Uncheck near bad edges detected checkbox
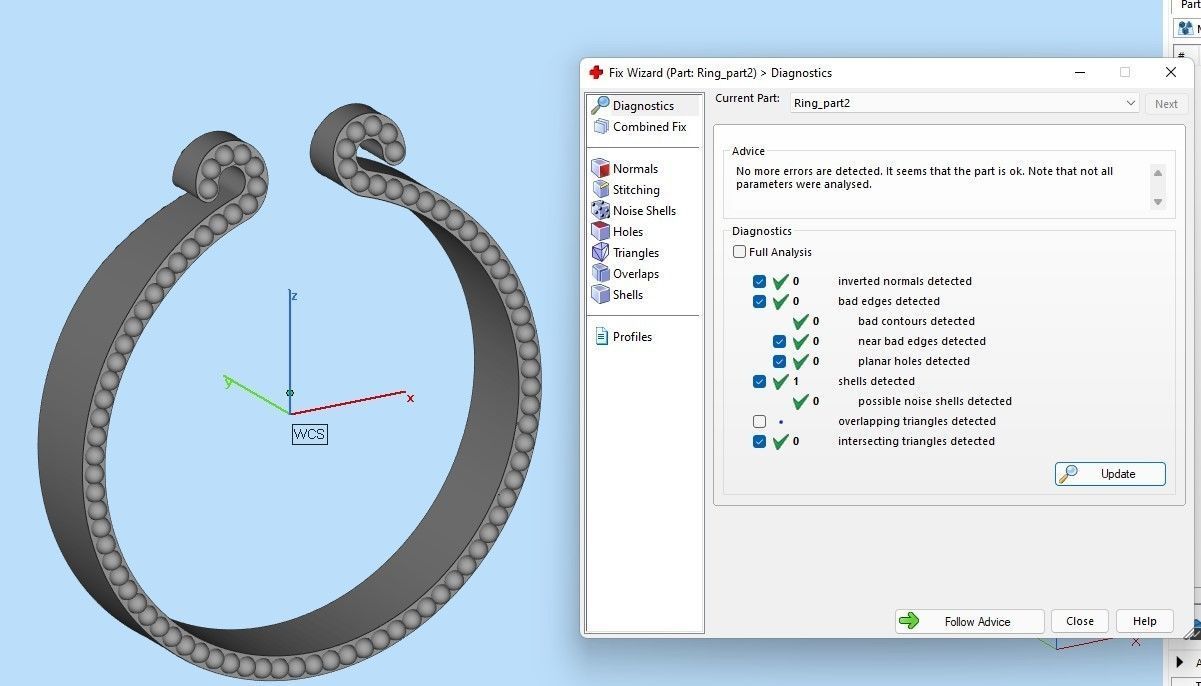This screenshot has width=1201, height=686. (779, 342)
